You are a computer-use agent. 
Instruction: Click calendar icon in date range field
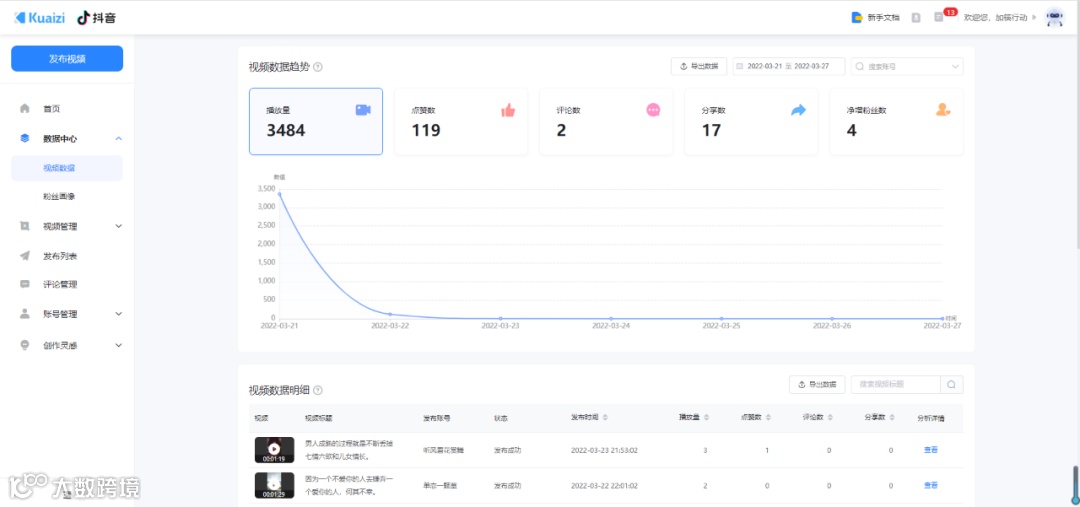point(740,67)
